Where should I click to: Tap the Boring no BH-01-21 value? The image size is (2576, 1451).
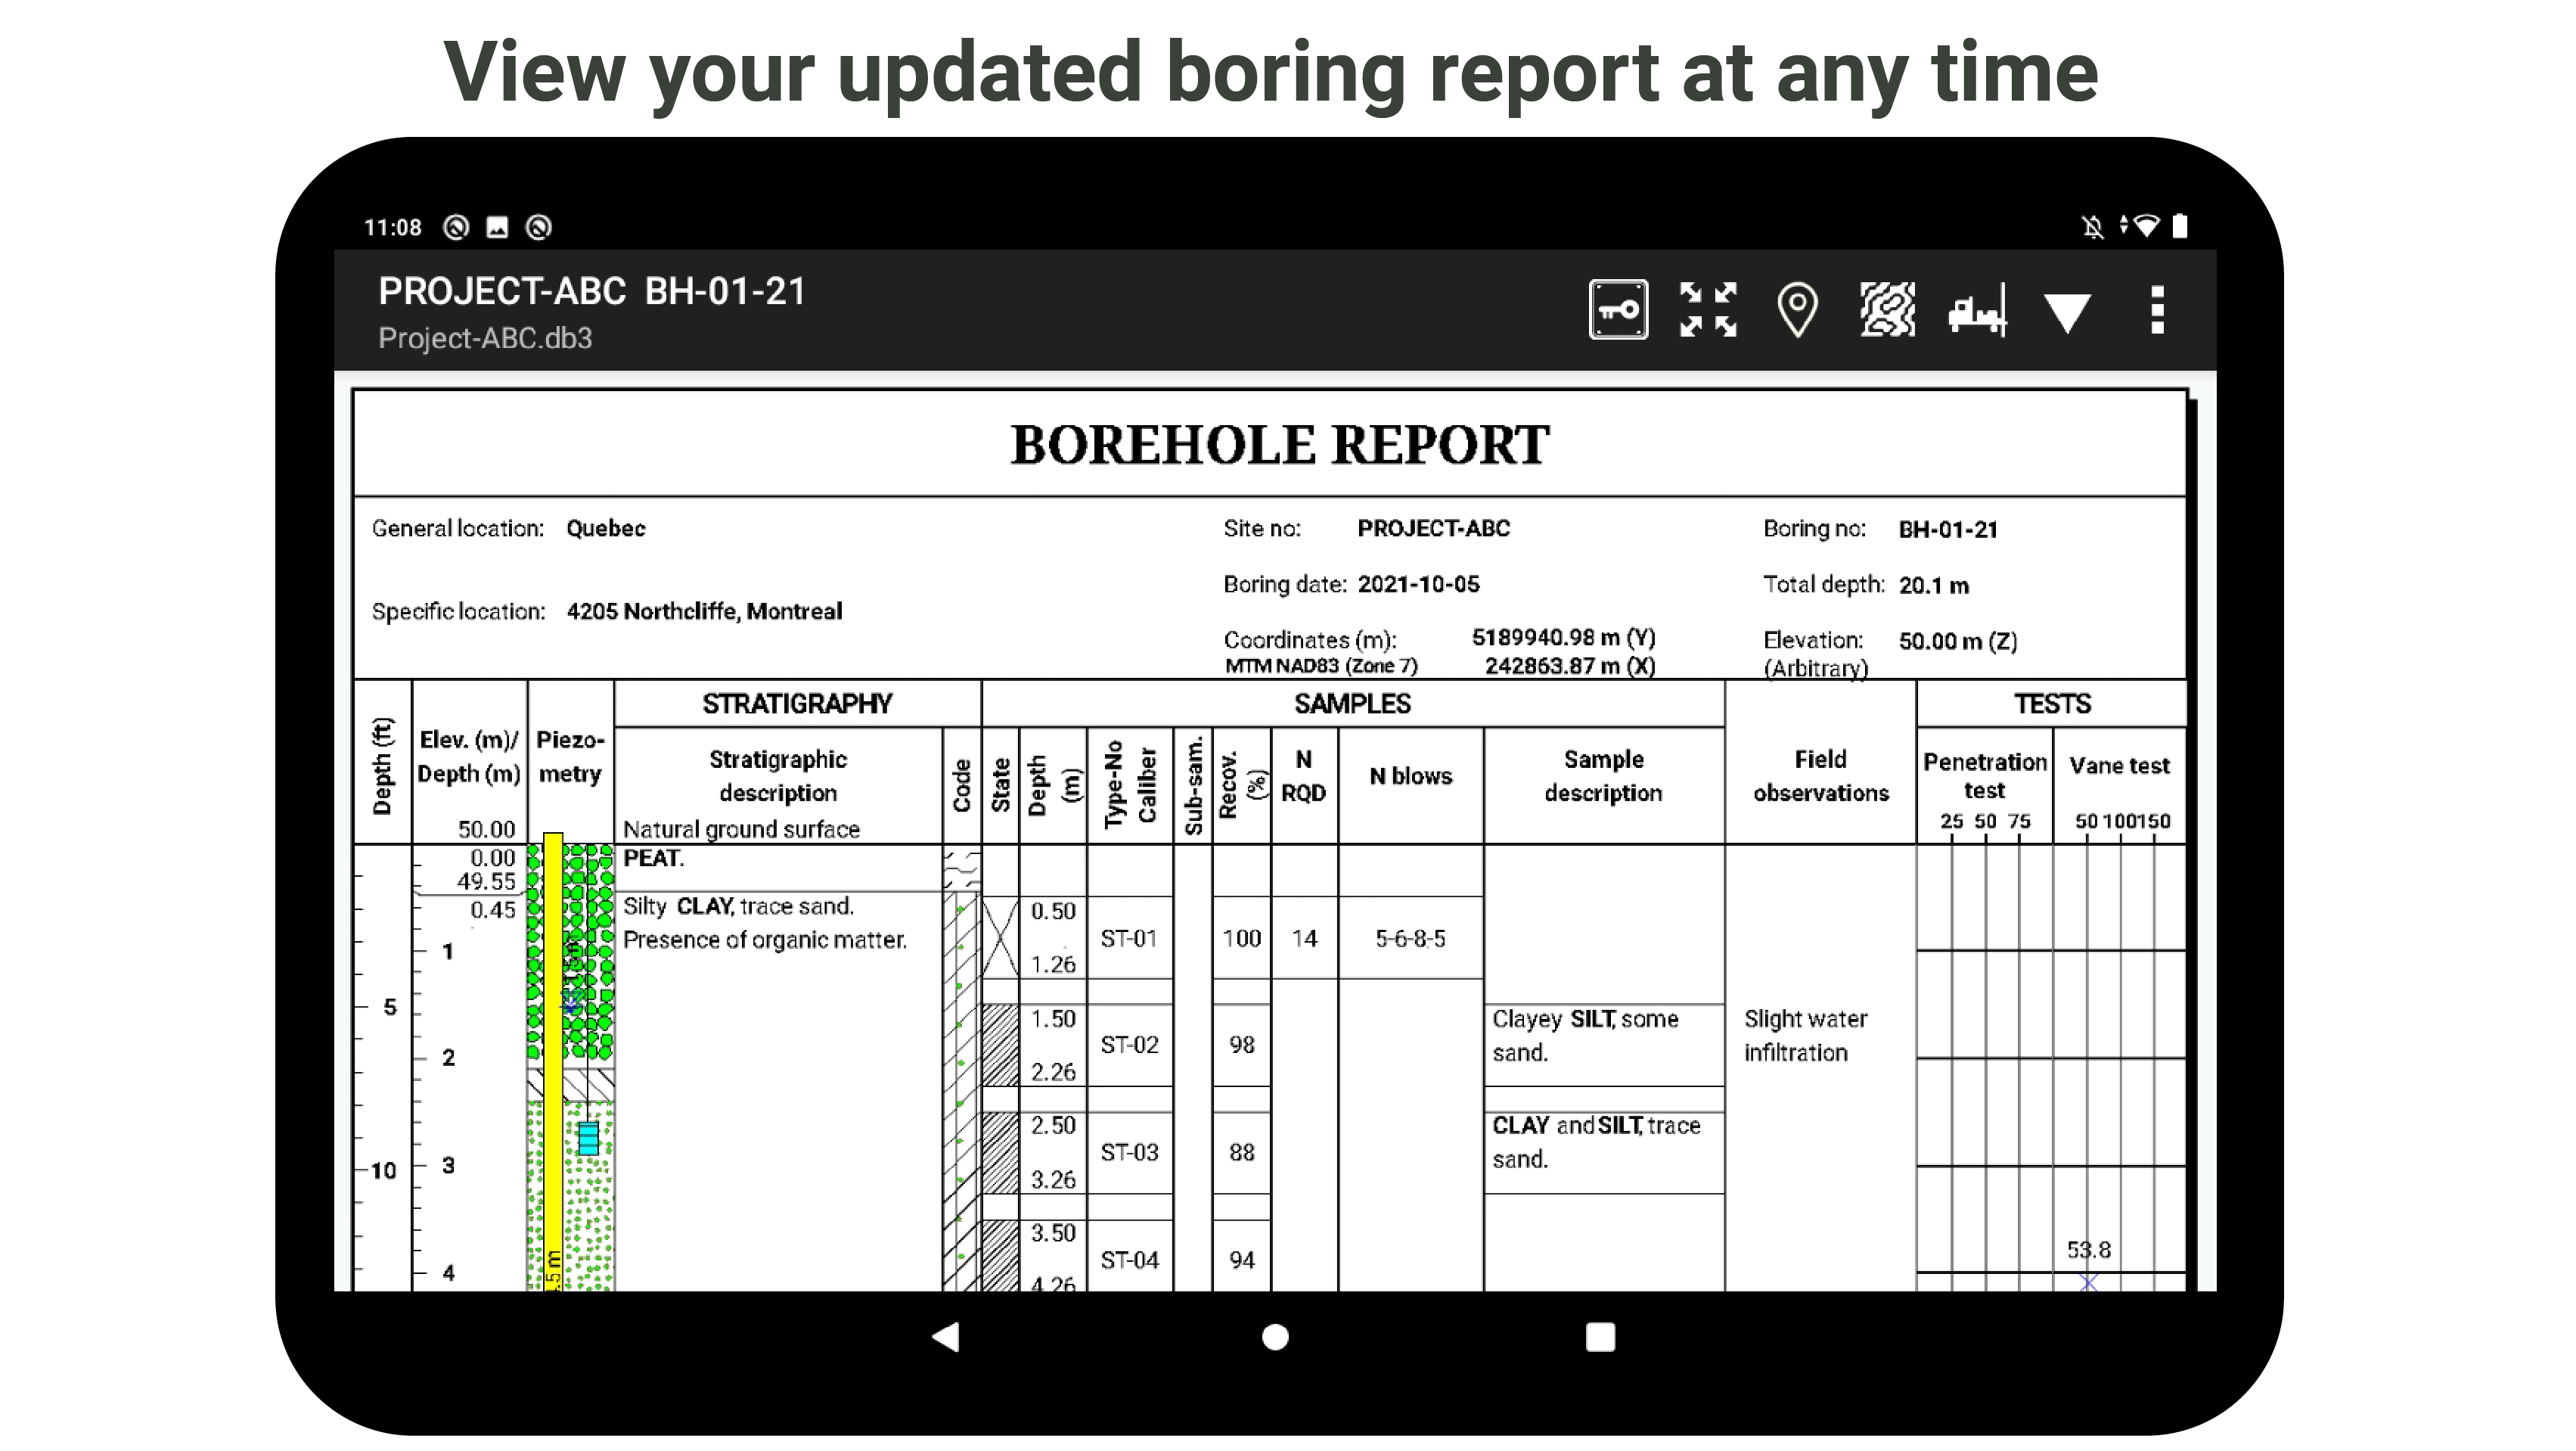[1948, 529]
